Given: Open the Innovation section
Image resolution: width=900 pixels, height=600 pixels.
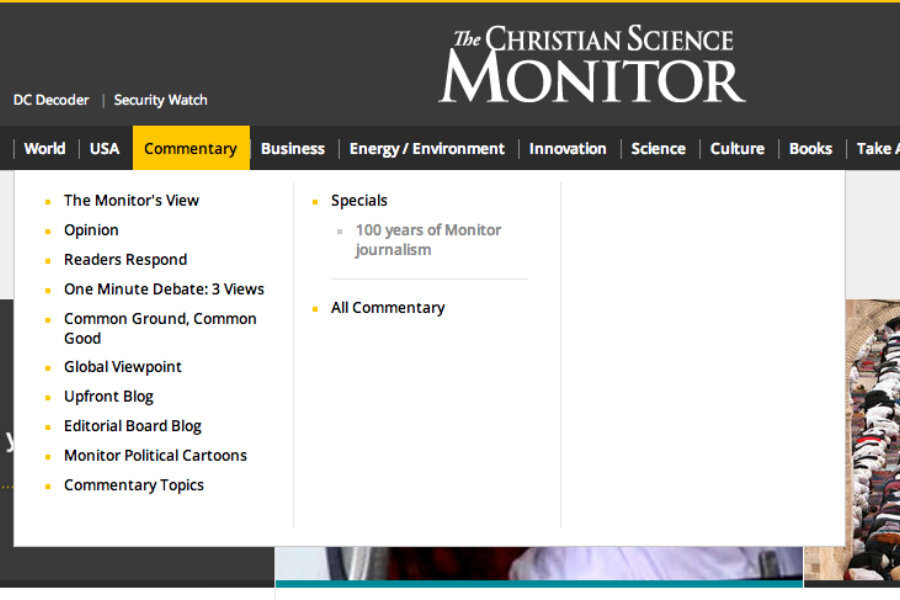Looking at the screenshot, I should pos(568,148).
